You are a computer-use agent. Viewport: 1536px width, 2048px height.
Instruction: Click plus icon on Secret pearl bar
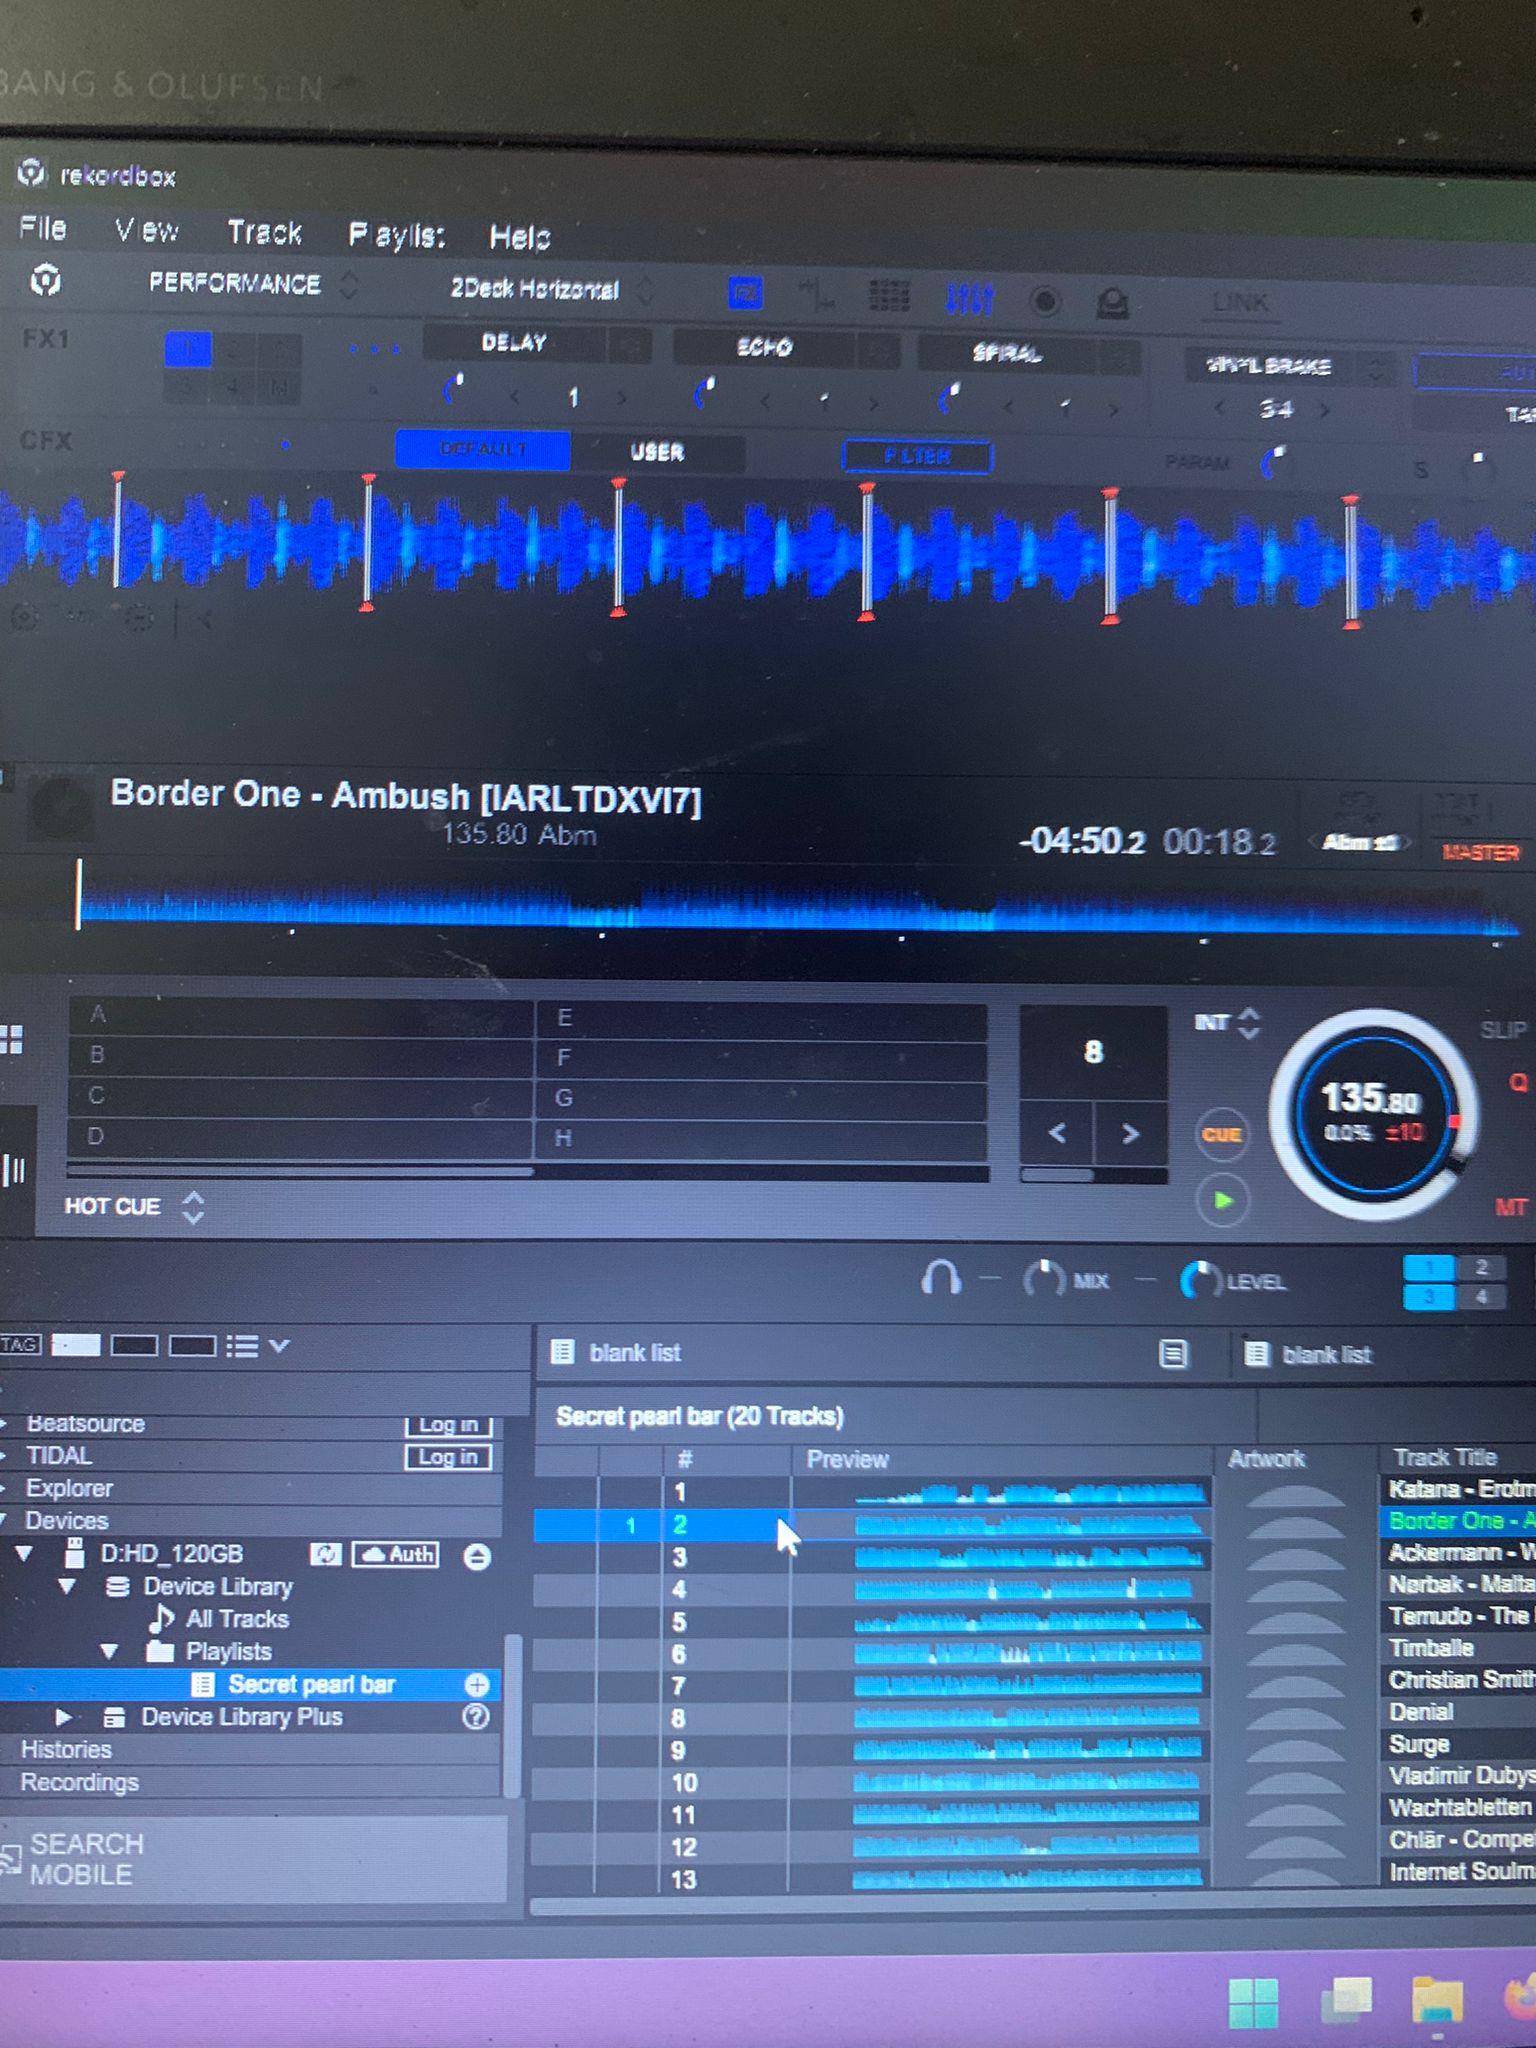coord(477,1685)
